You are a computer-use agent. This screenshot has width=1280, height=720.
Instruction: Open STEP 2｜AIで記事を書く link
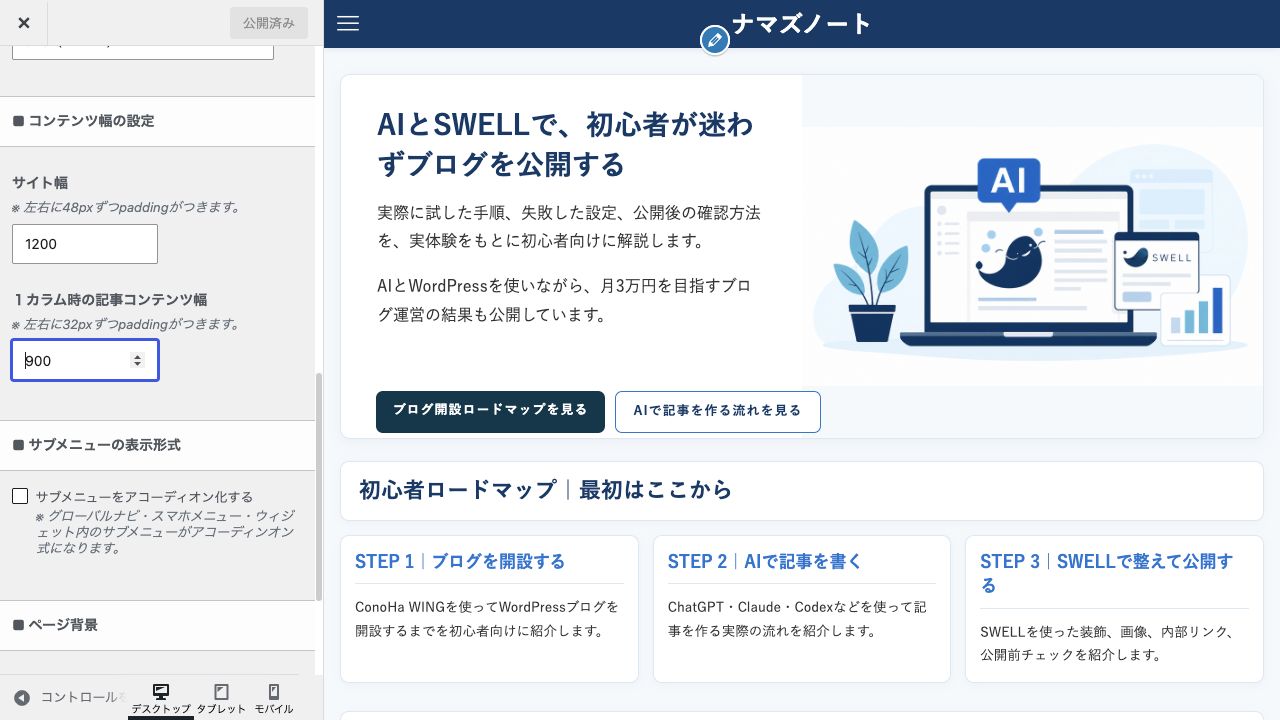[x=765, y=561]
